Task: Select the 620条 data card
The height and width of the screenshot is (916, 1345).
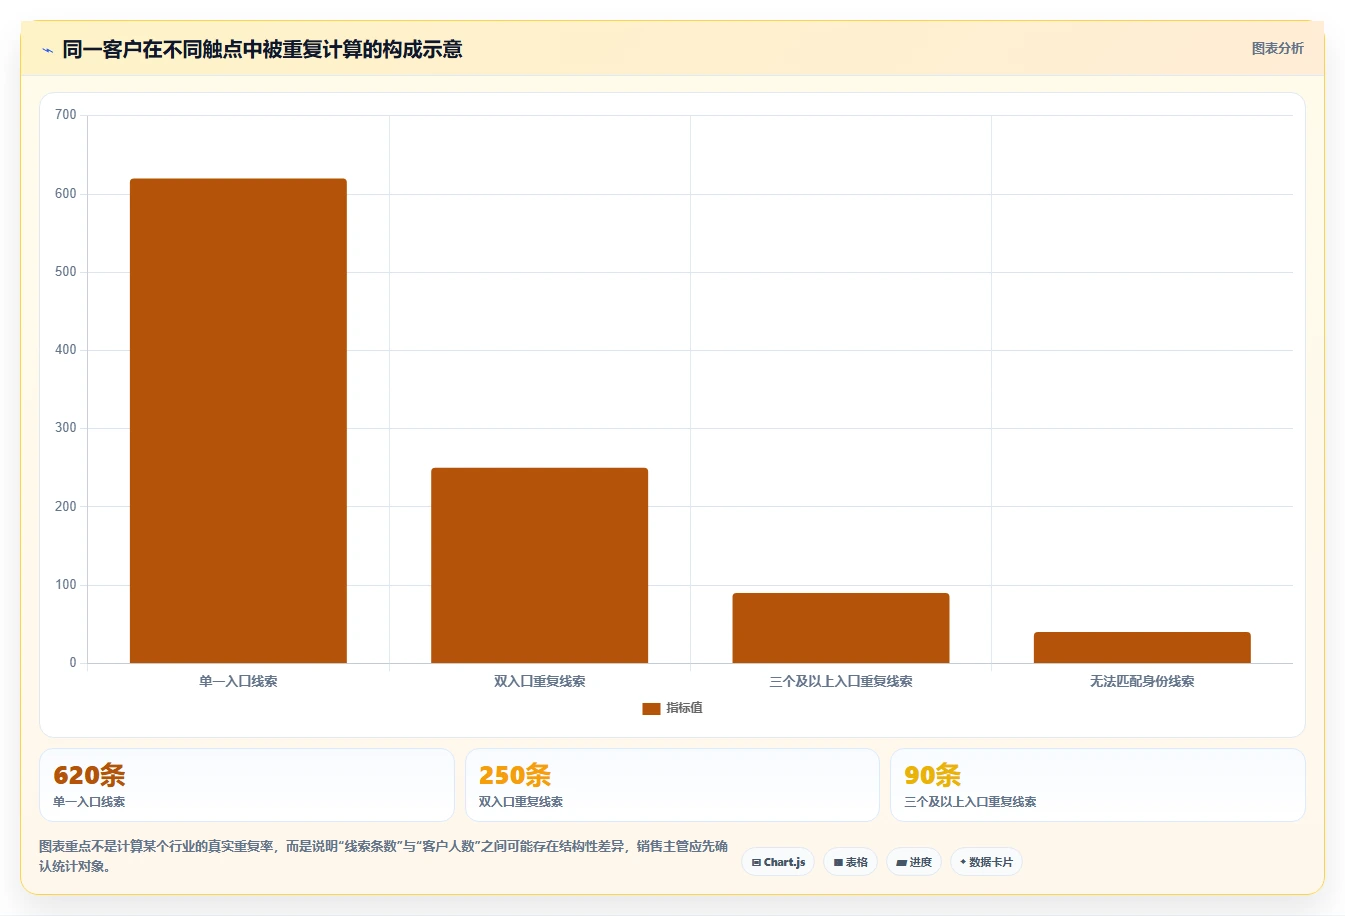Action: click(246, 785)
